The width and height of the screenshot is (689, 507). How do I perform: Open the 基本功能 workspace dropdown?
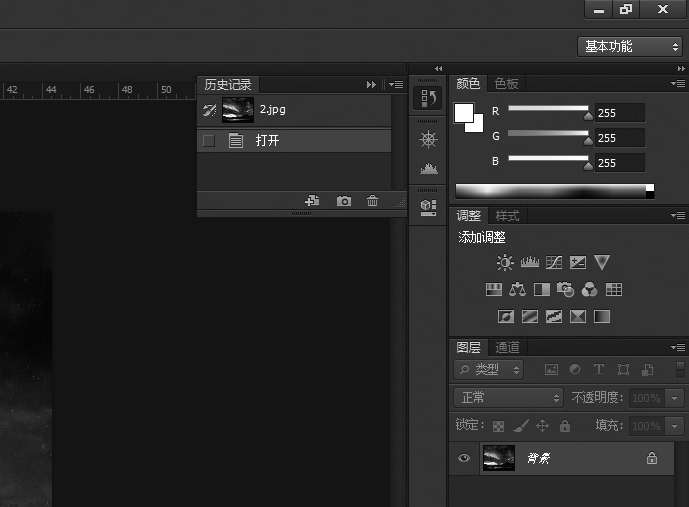[x=632, y=46]
